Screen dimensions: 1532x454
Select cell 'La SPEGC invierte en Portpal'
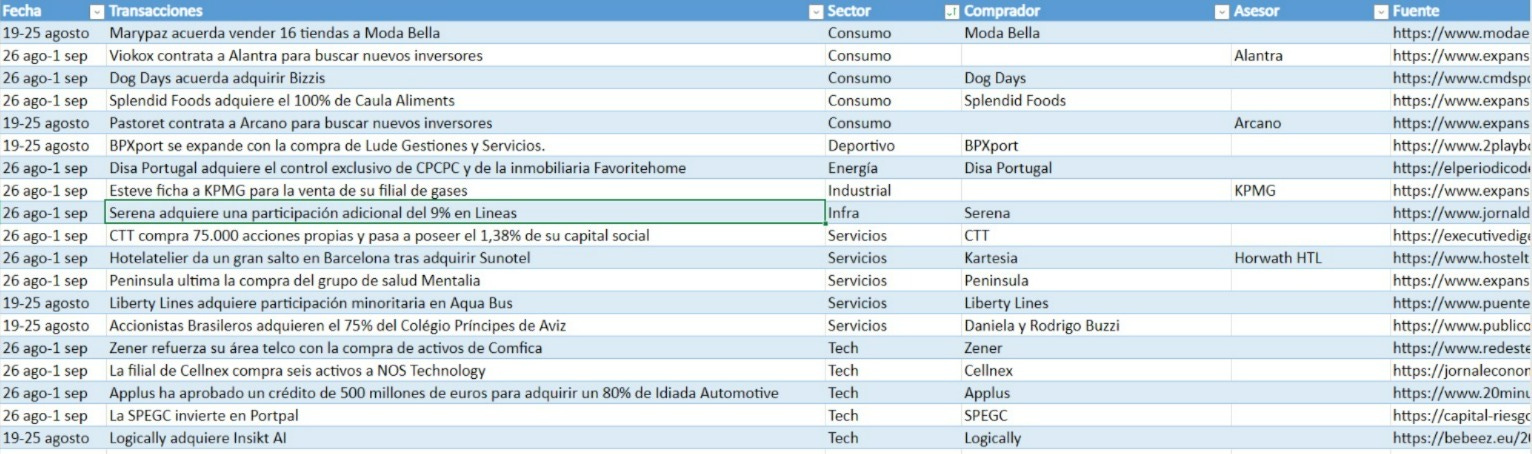coord(465,416)
